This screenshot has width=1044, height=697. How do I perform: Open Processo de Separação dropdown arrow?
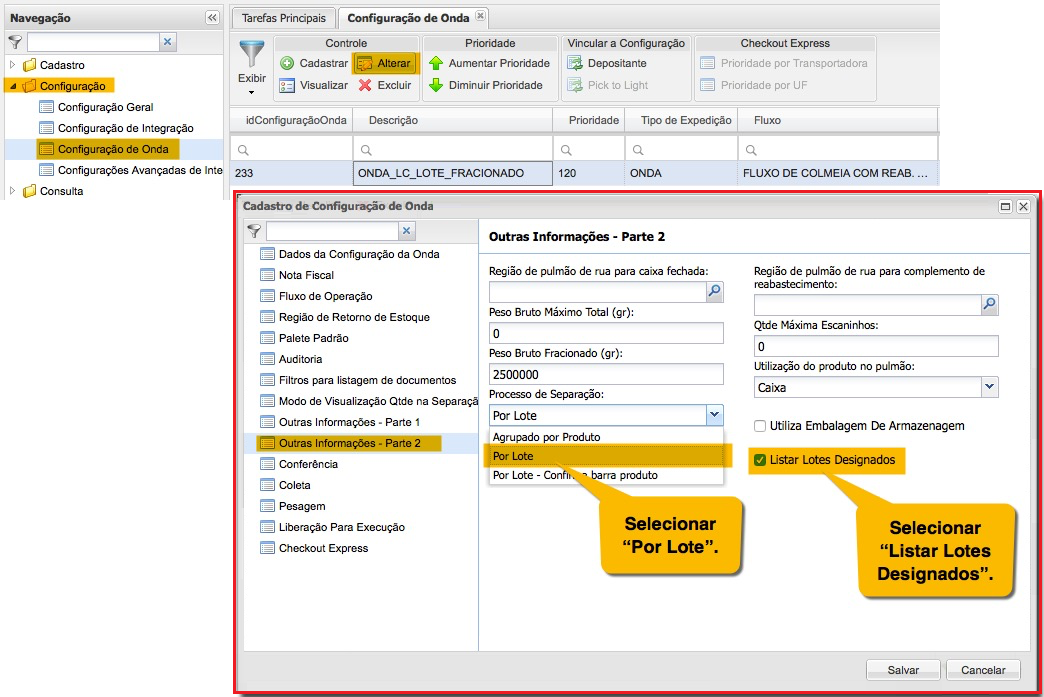[714, 415]
